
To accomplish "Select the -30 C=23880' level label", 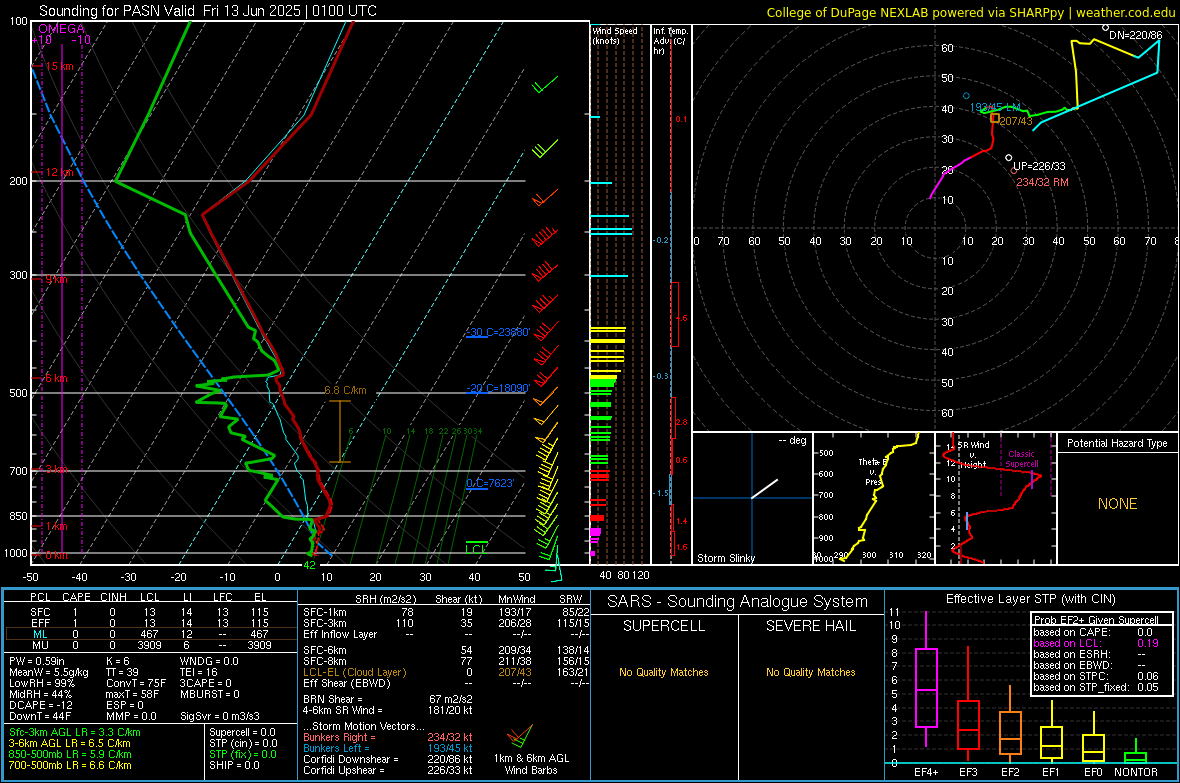I will (x=498, y=332).
